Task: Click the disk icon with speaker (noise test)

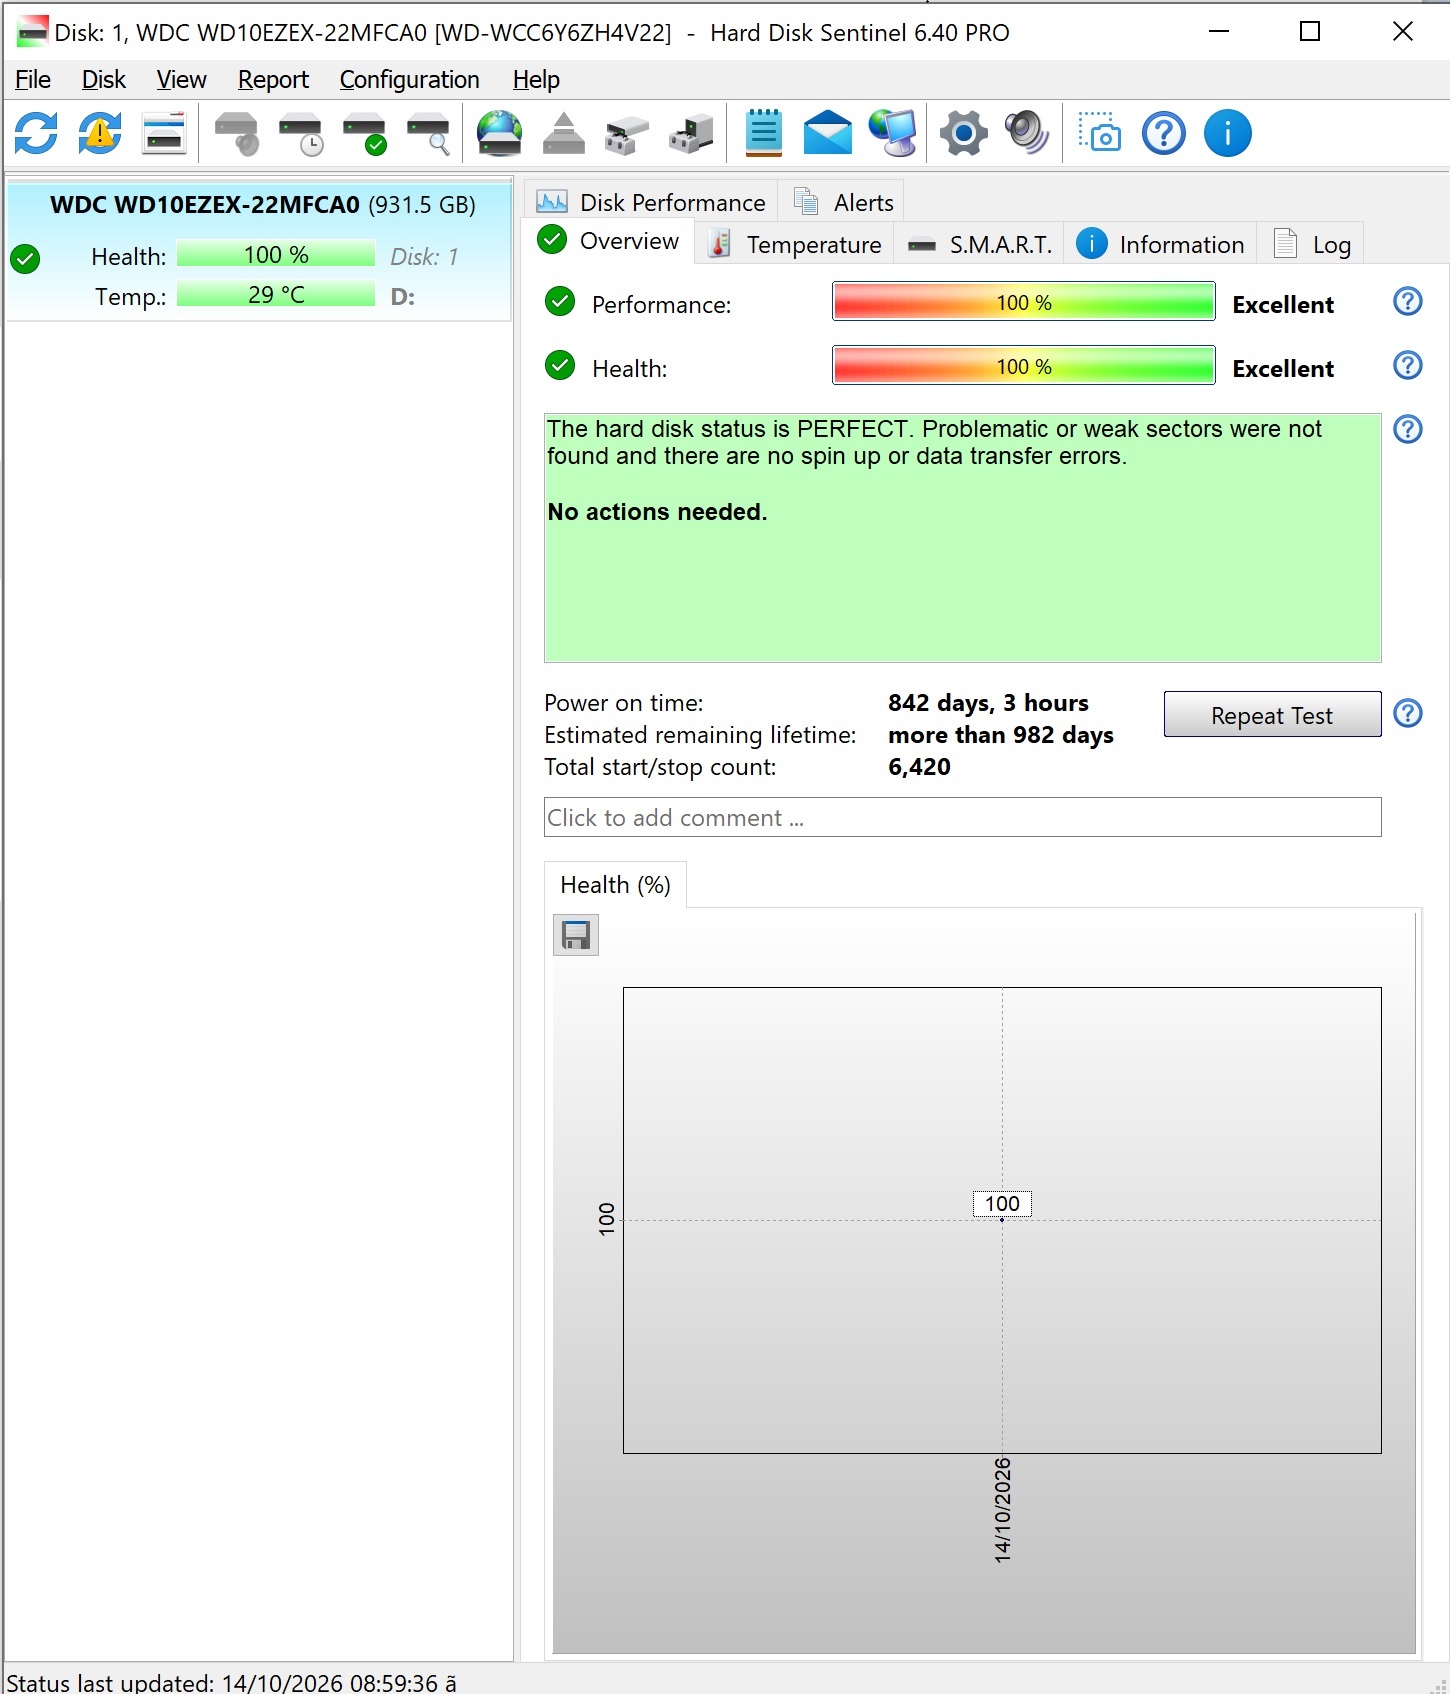Action: 237,133
